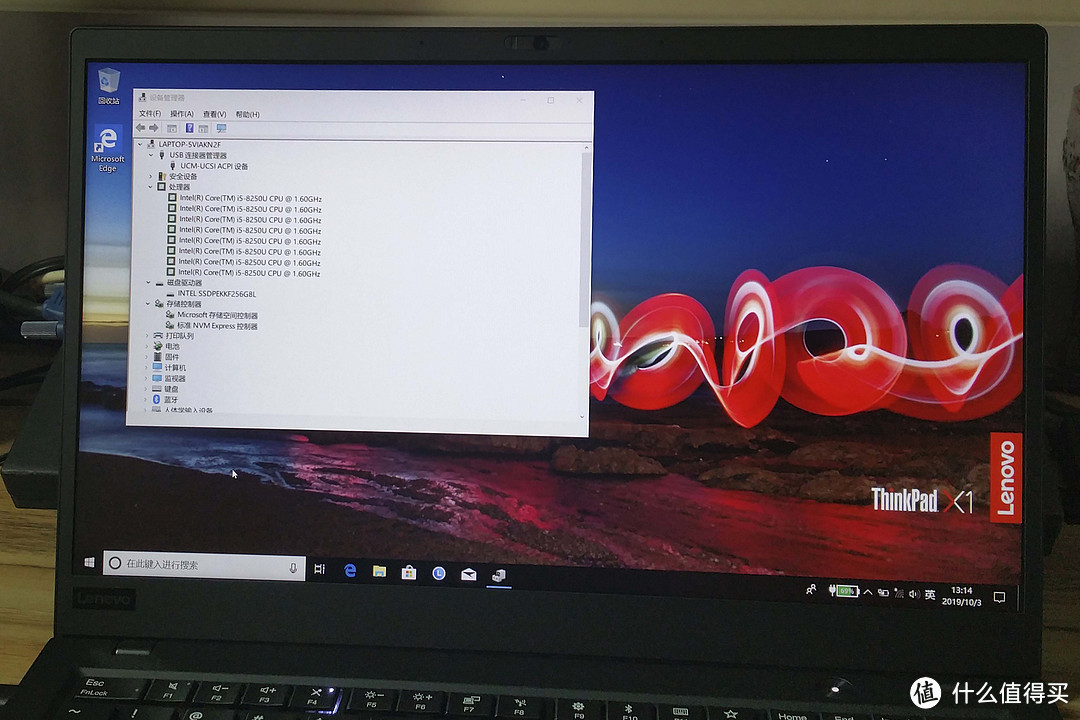Select the Microsoft Edge desktop shortcut
This screenshot has width=1080, height=720.
pos(107,149)
